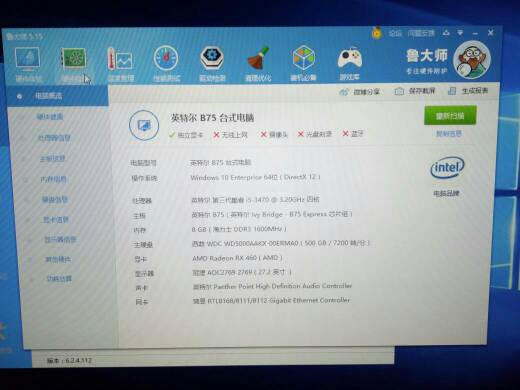520x390 pixels.
Task: Click the Panther Point High Definition Audio value
Action: pos(272,286)
